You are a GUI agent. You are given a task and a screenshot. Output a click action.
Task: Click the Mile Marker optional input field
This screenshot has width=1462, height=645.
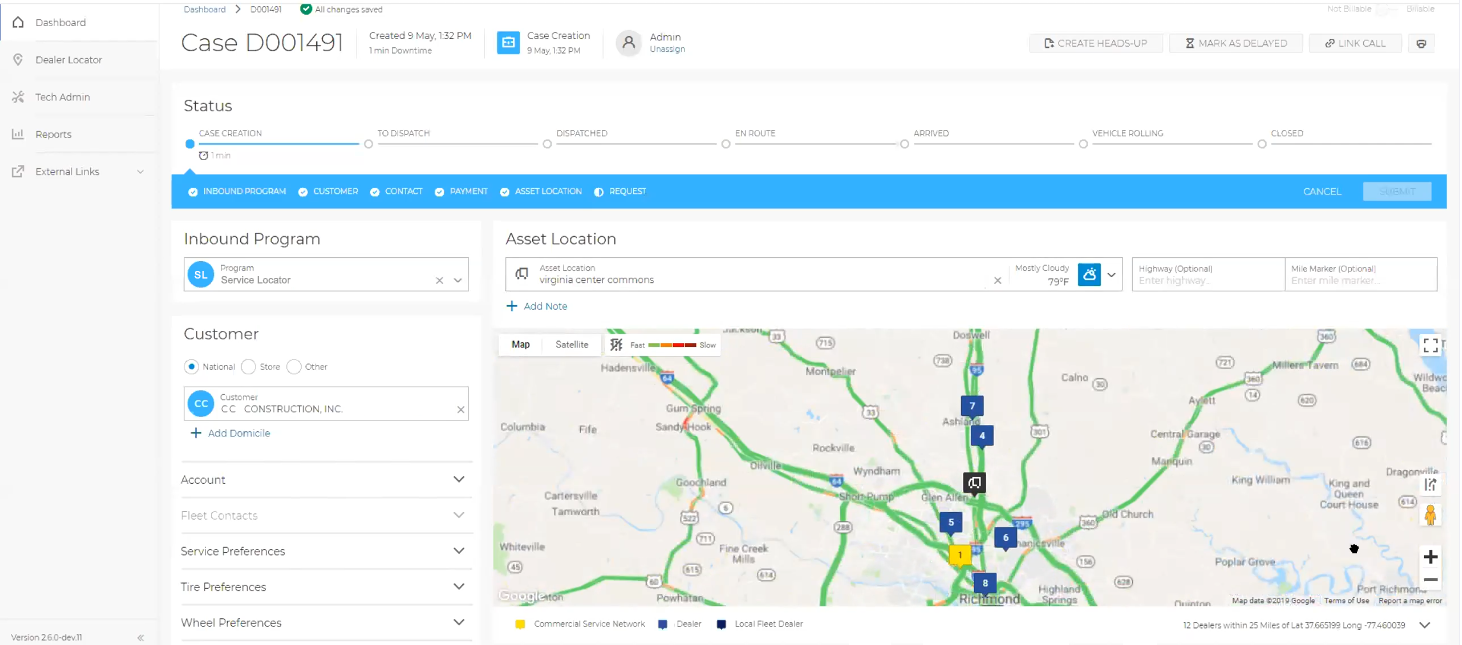pos(1361,275)
